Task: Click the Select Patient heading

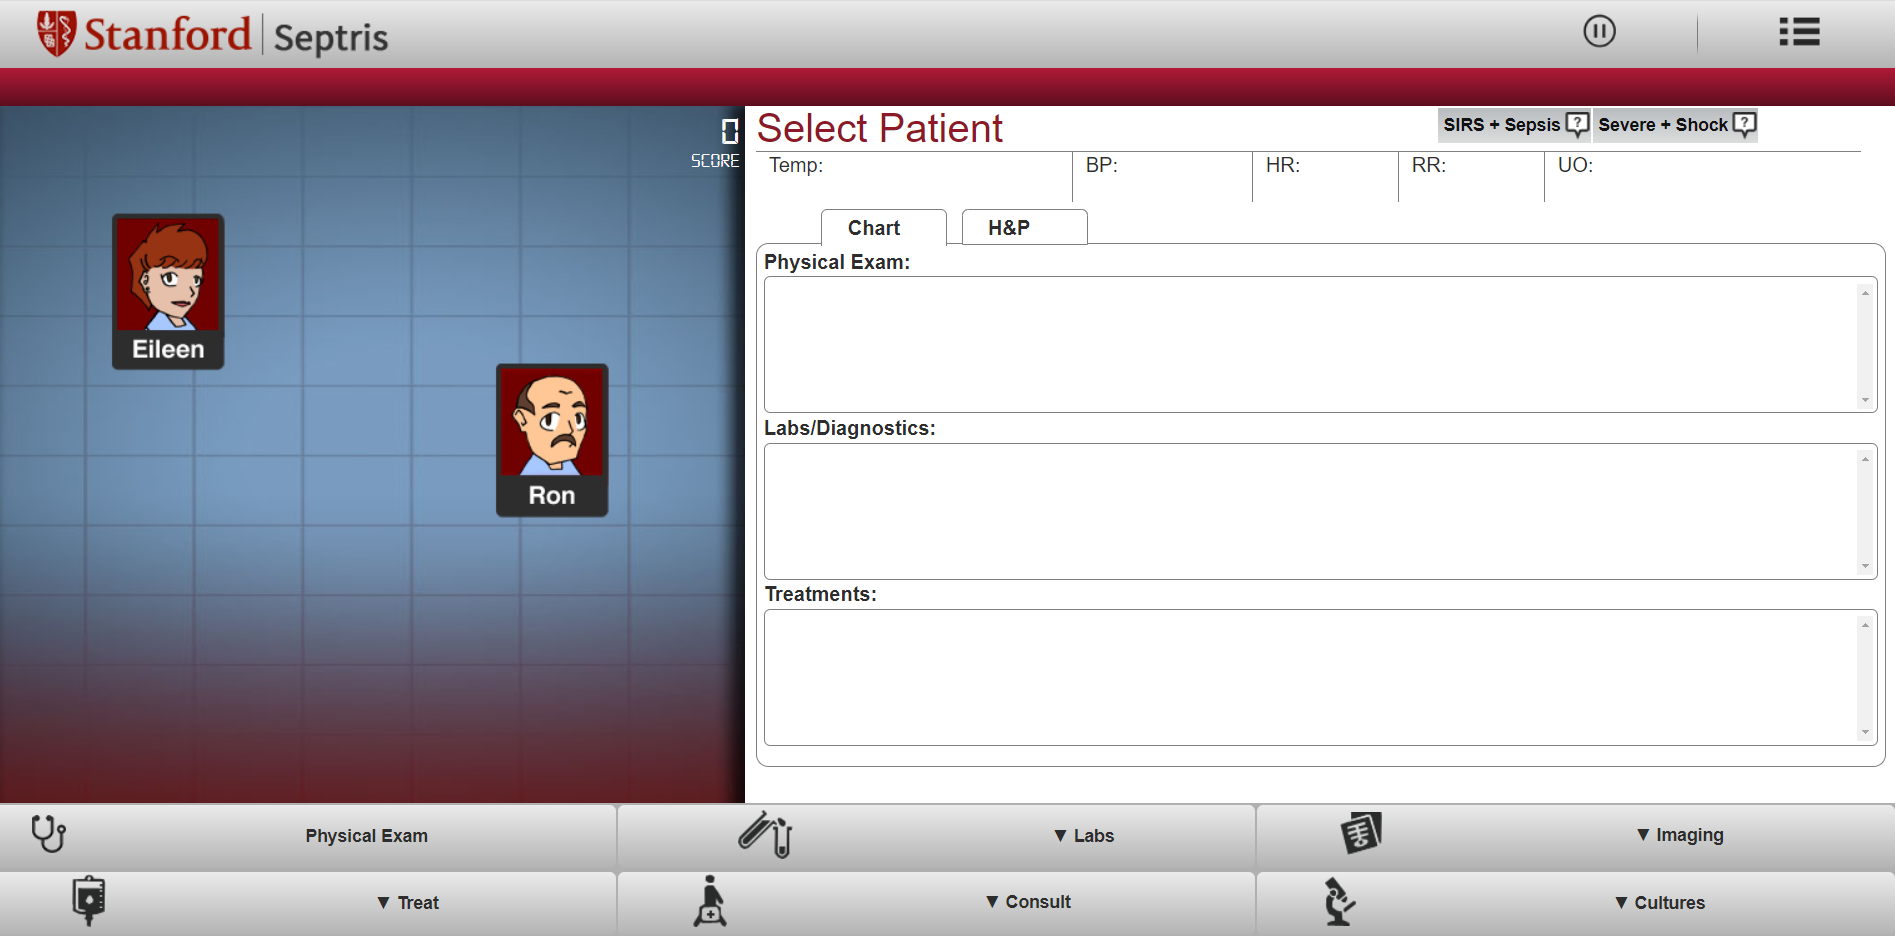Action: point(880,128)
